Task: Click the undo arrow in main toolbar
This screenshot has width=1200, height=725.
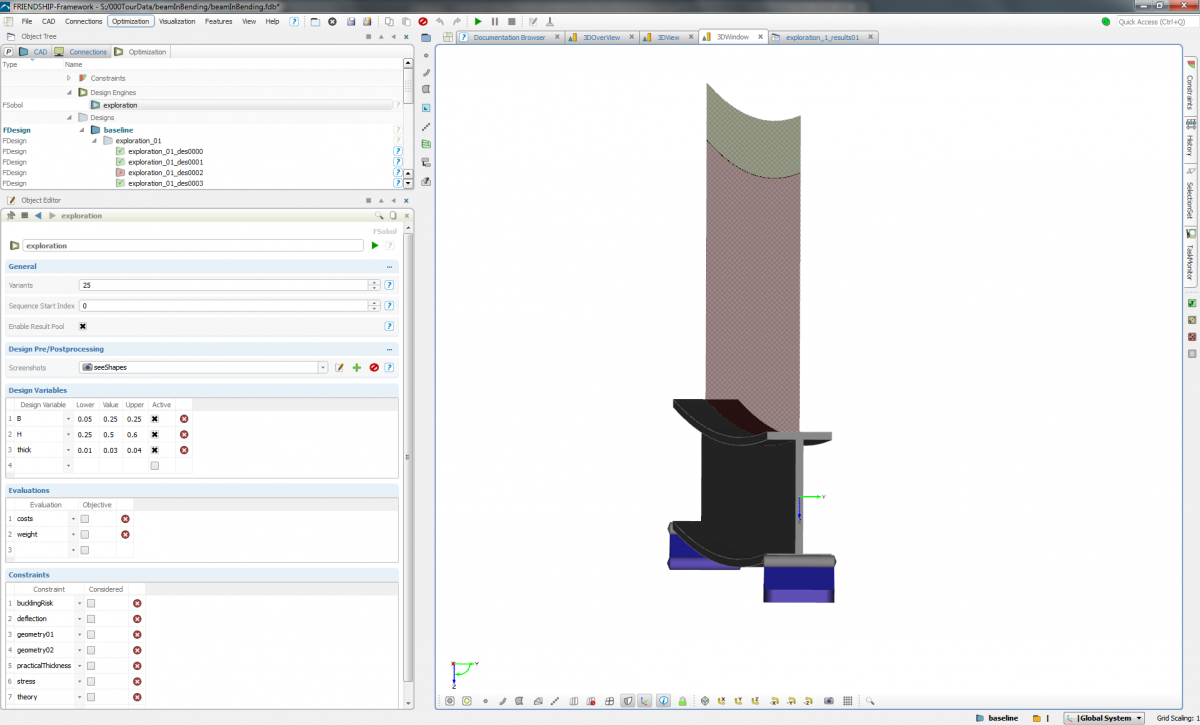Action: pyautogui.click(x=440, y=21)
